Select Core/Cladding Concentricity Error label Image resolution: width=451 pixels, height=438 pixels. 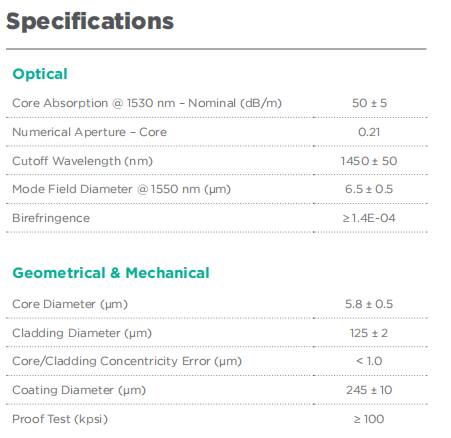[127, 361]
